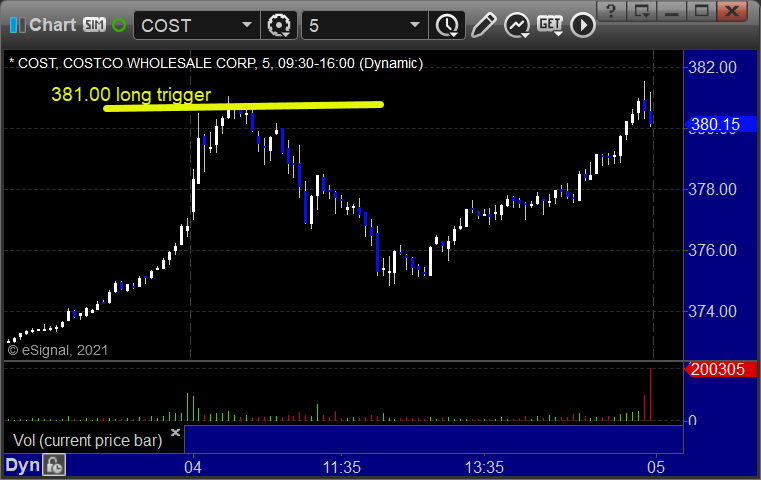Click the 04 date axis label

pos(193,467)
